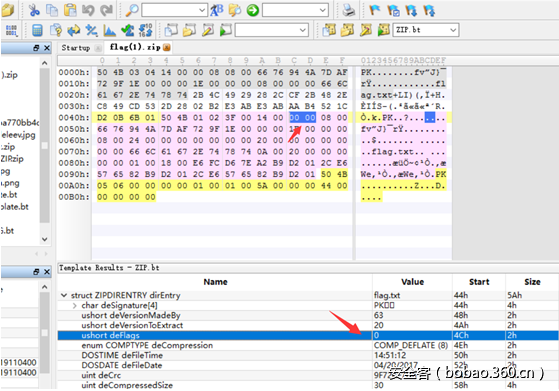Click the Name column header

[215, 282]
